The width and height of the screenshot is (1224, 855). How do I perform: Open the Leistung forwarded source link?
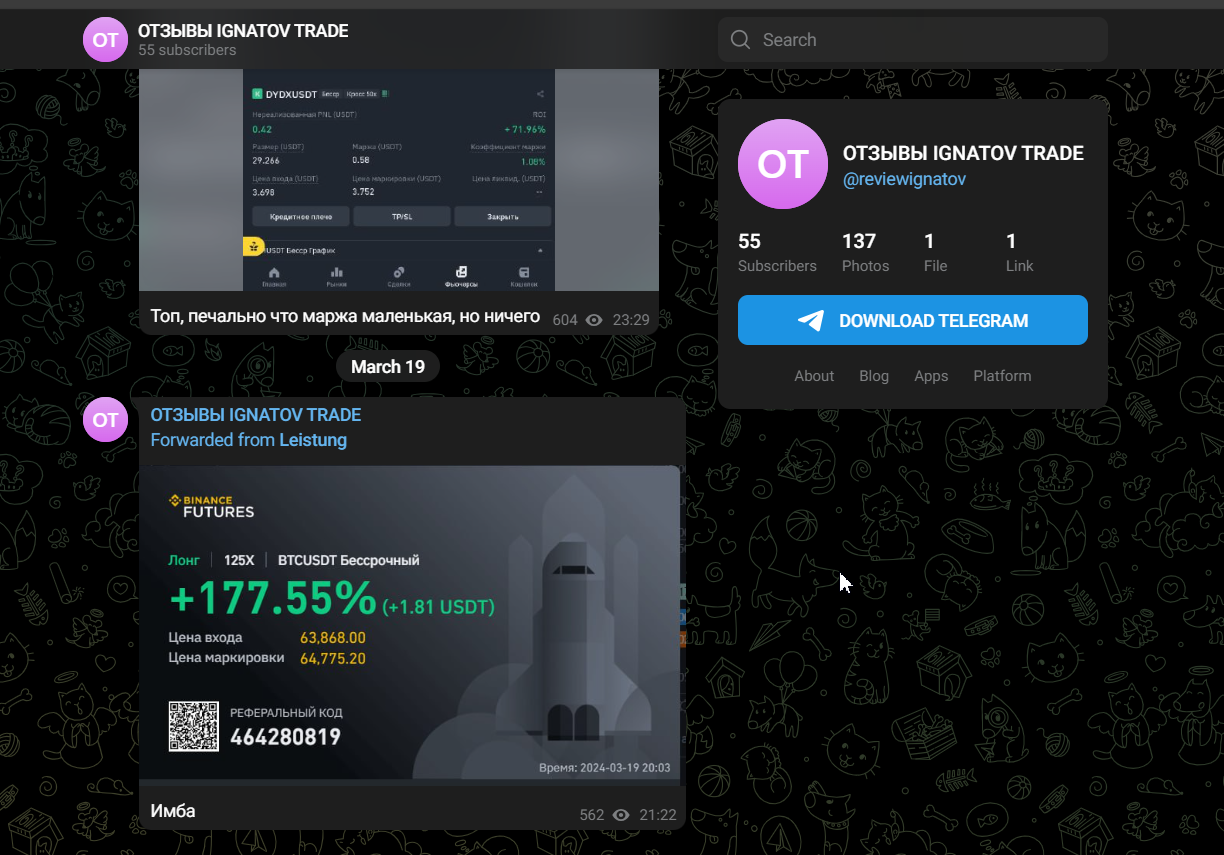313,440
